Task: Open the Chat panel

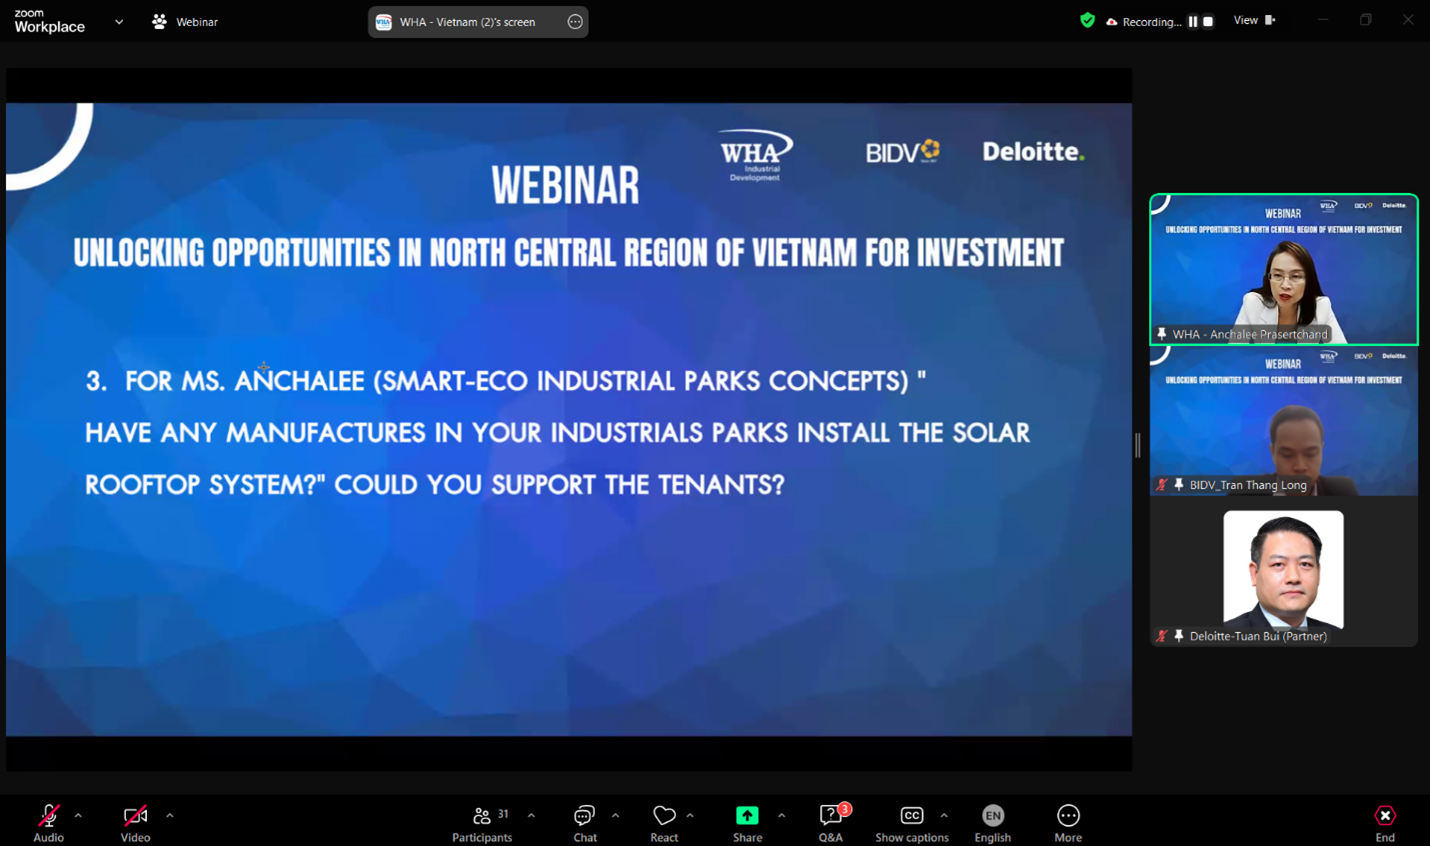Action: pos(585,823)
